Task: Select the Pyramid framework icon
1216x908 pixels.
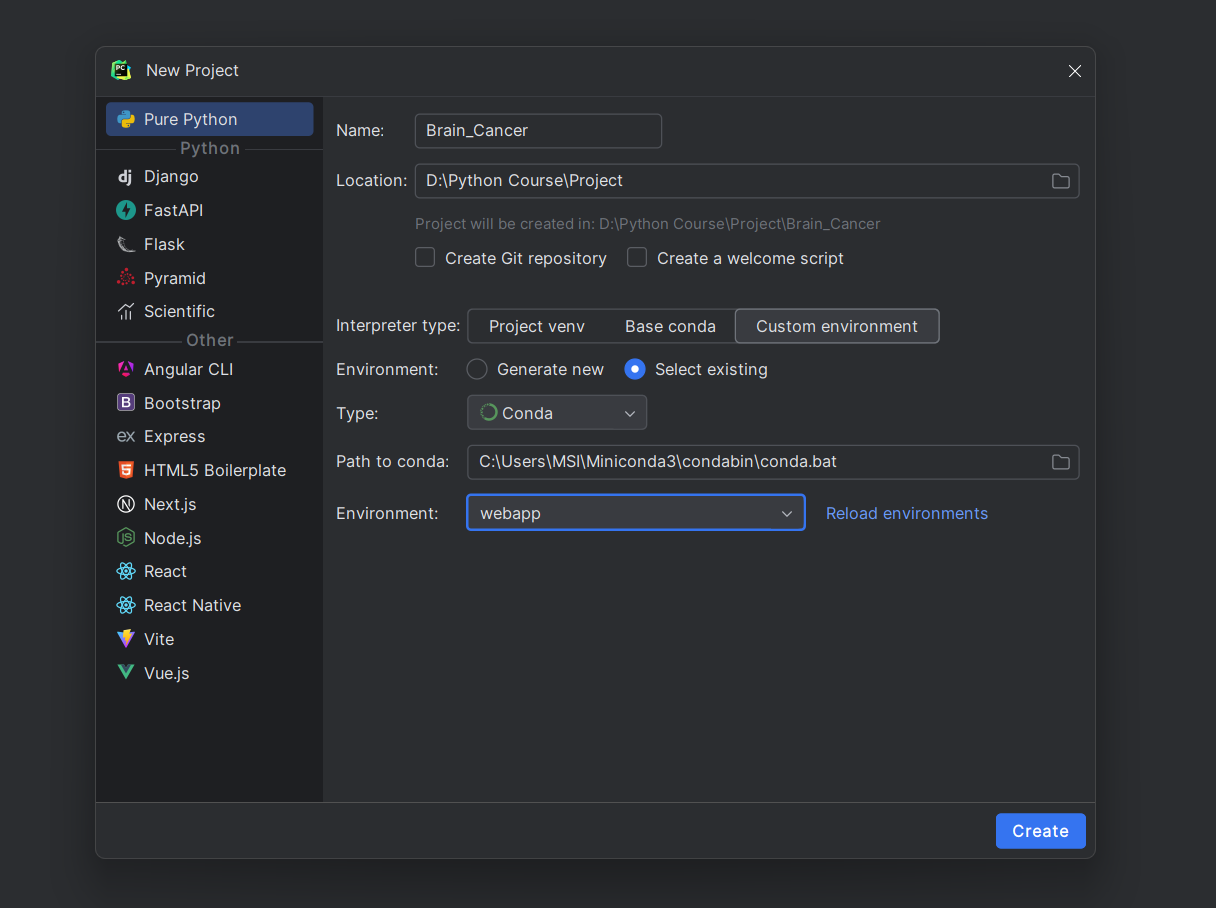Action: pos(125,278)
